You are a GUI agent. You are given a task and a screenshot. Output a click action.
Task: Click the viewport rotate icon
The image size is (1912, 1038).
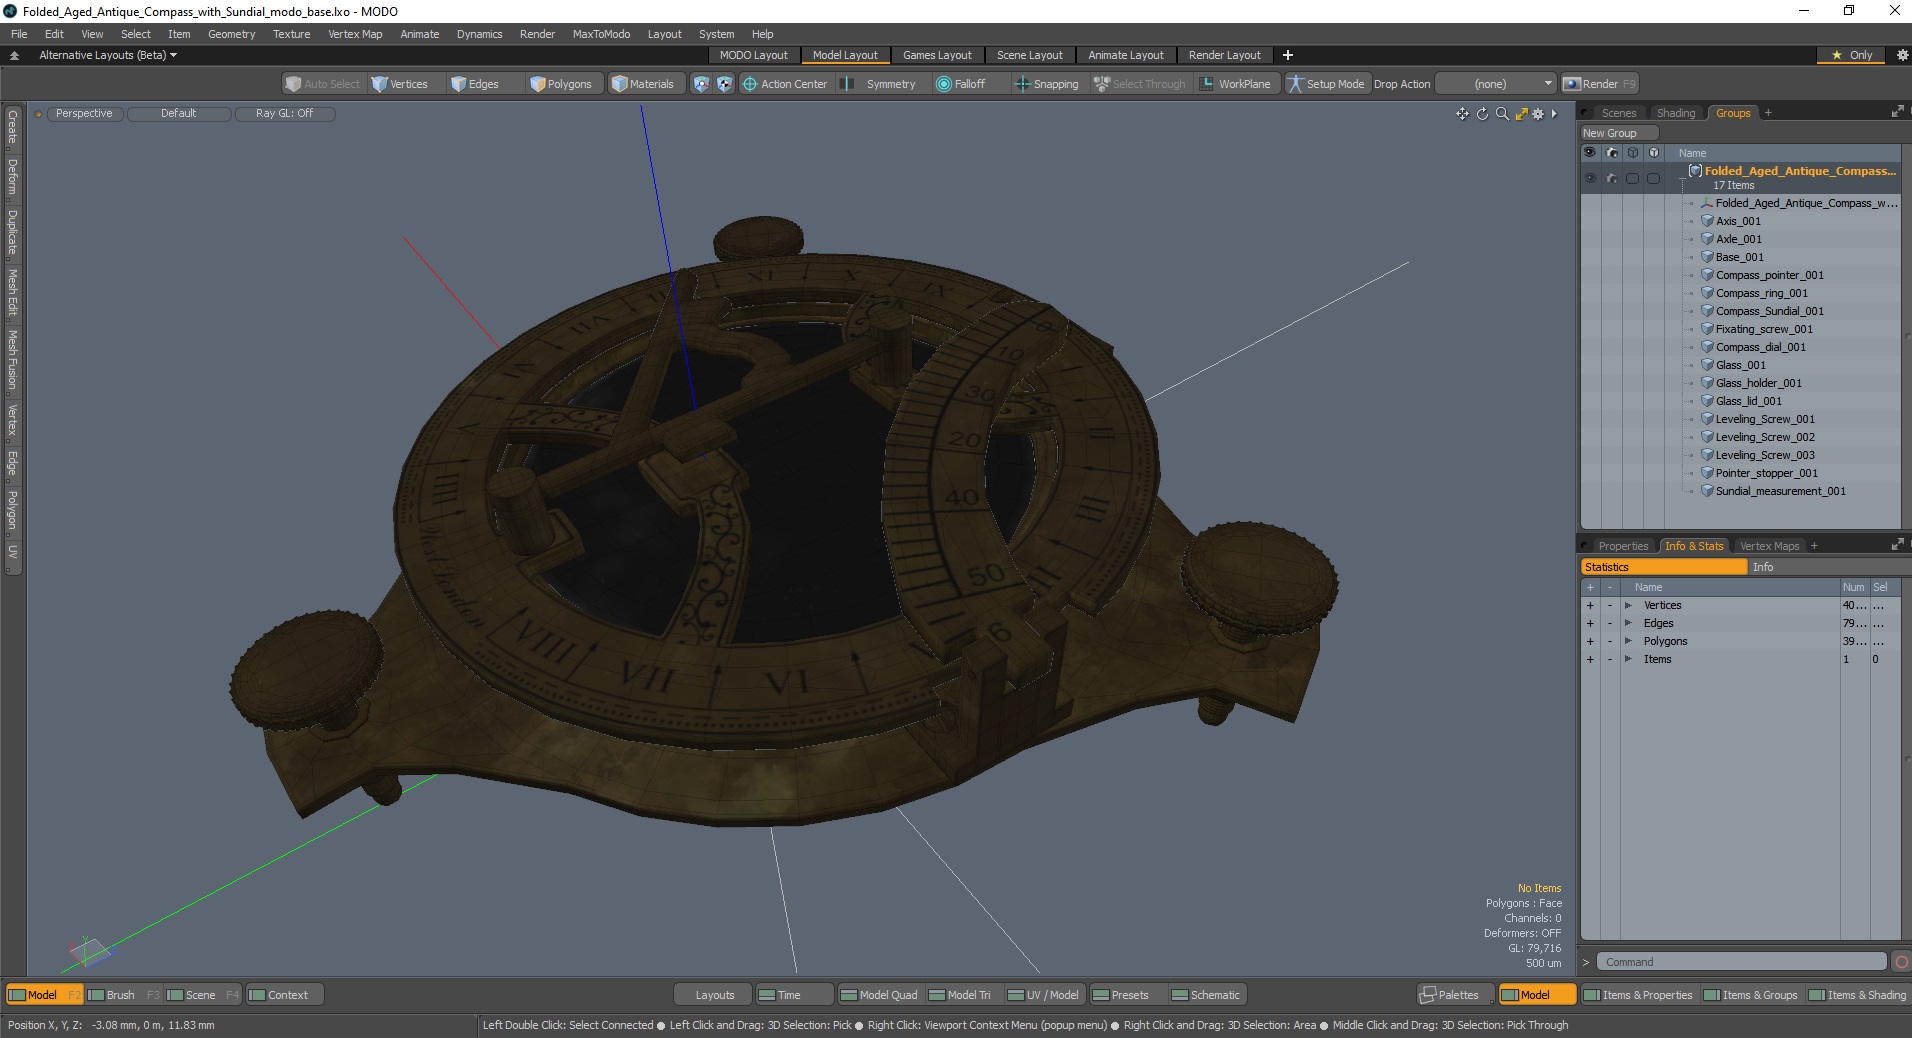tap(1482, 114)
